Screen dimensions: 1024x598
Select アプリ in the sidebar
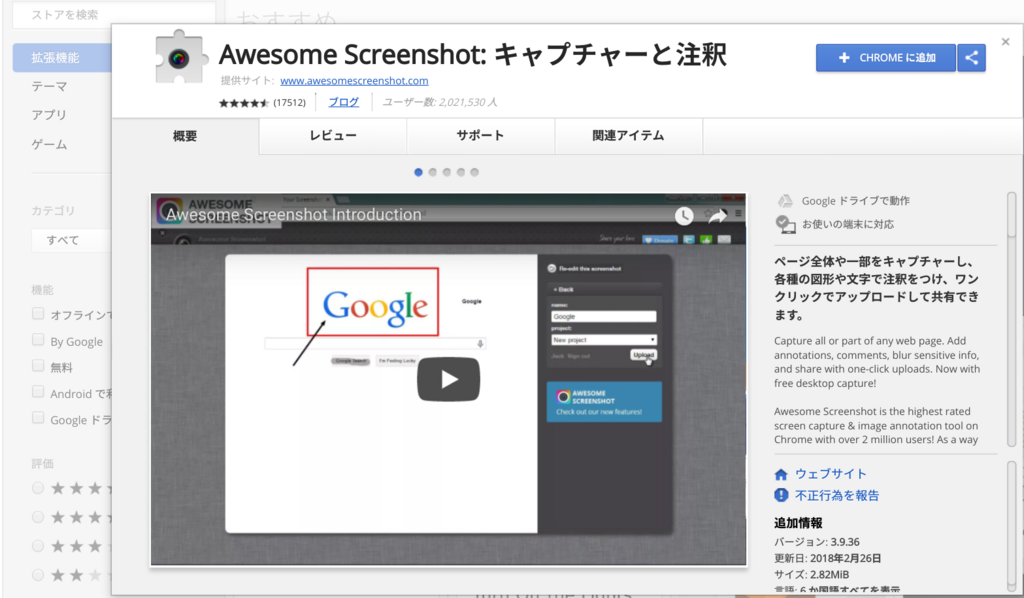point(50,115)
